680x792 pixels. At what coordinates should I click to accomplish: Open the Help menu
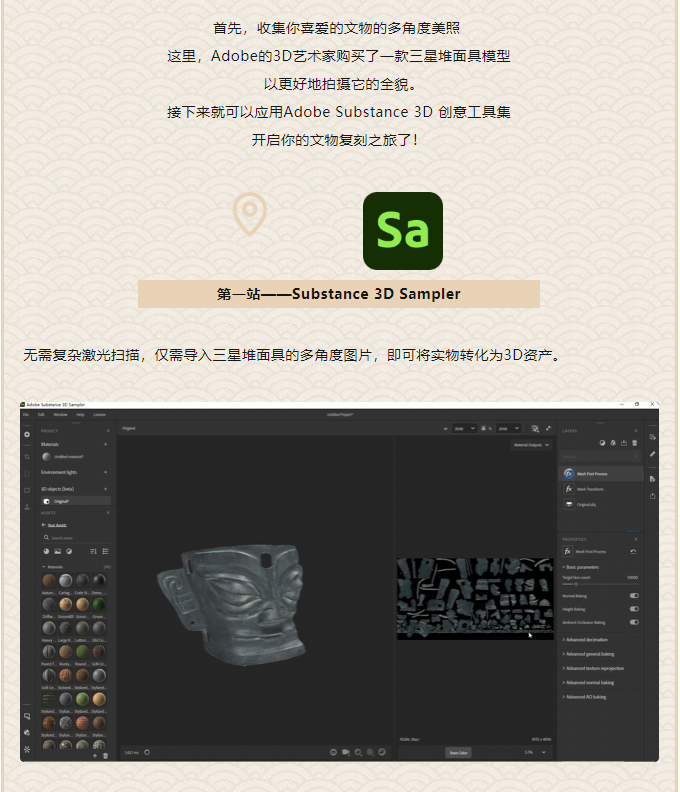80,415
